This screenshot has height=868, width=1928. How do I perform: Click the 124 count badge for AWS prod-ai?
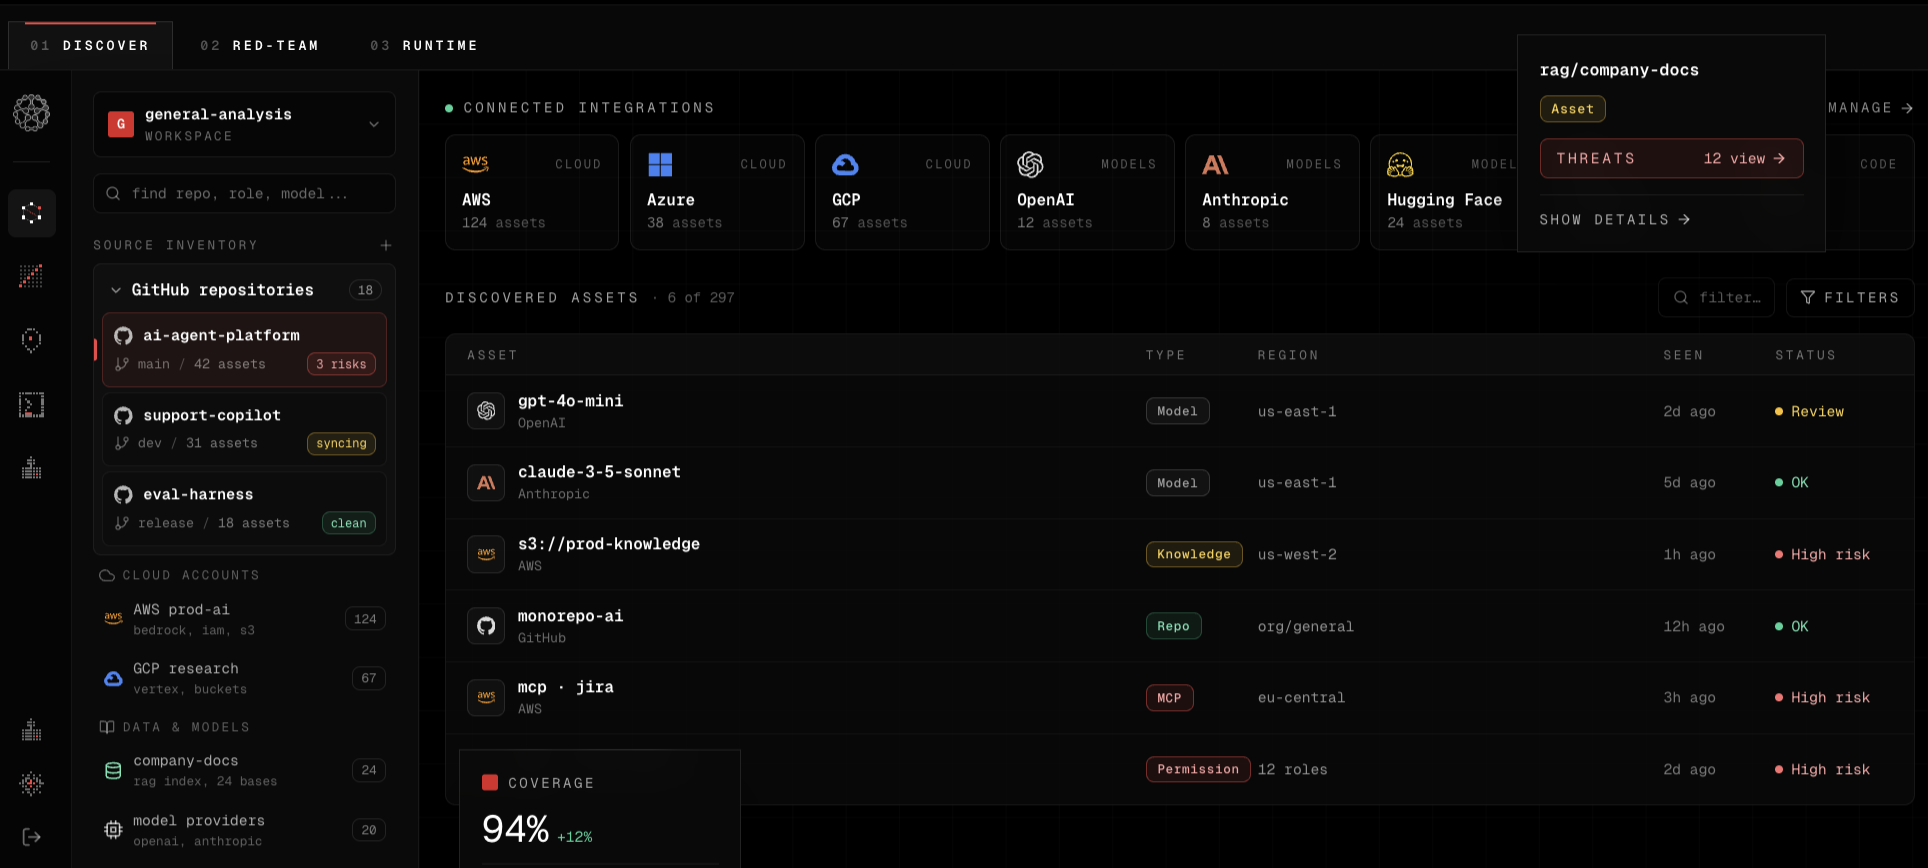[365, 619]
